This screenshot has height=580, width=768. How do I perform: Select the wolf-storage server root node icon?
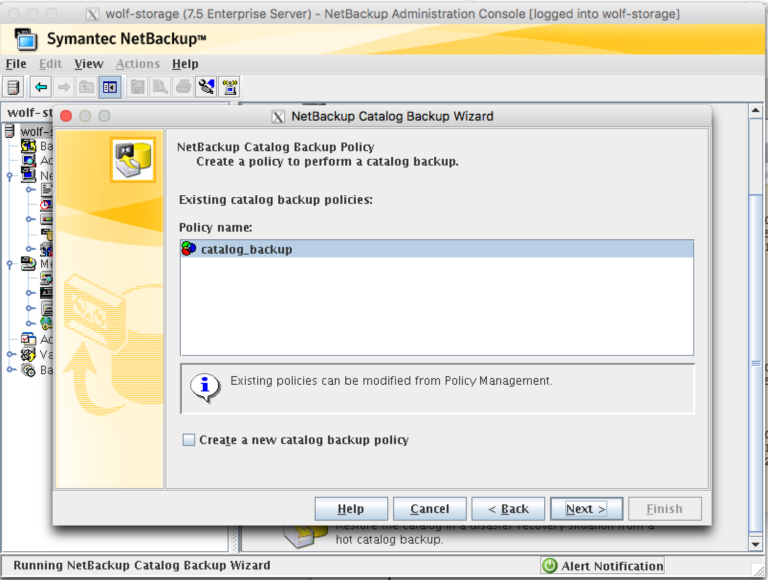10,131
